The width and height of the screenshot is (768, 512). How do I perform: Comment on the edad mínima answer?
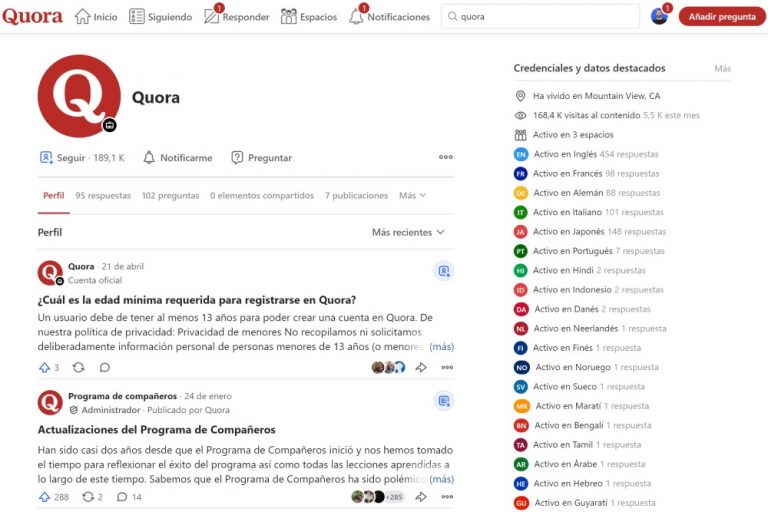coord(104,367)
